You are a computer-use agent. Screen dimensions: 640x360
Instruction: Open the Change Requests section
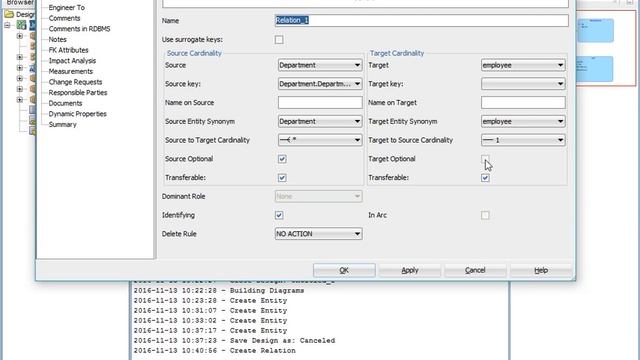coord(76,82)
